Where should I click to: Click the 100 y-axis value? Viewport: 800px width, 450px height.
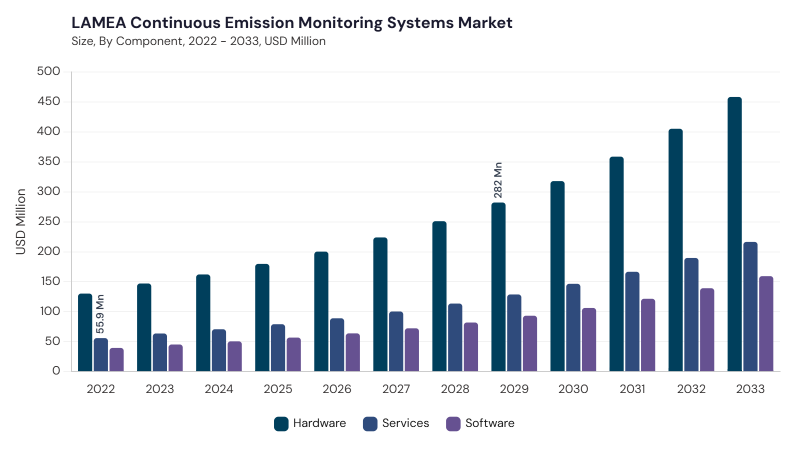pyautogui.click(x=49, y=311)
